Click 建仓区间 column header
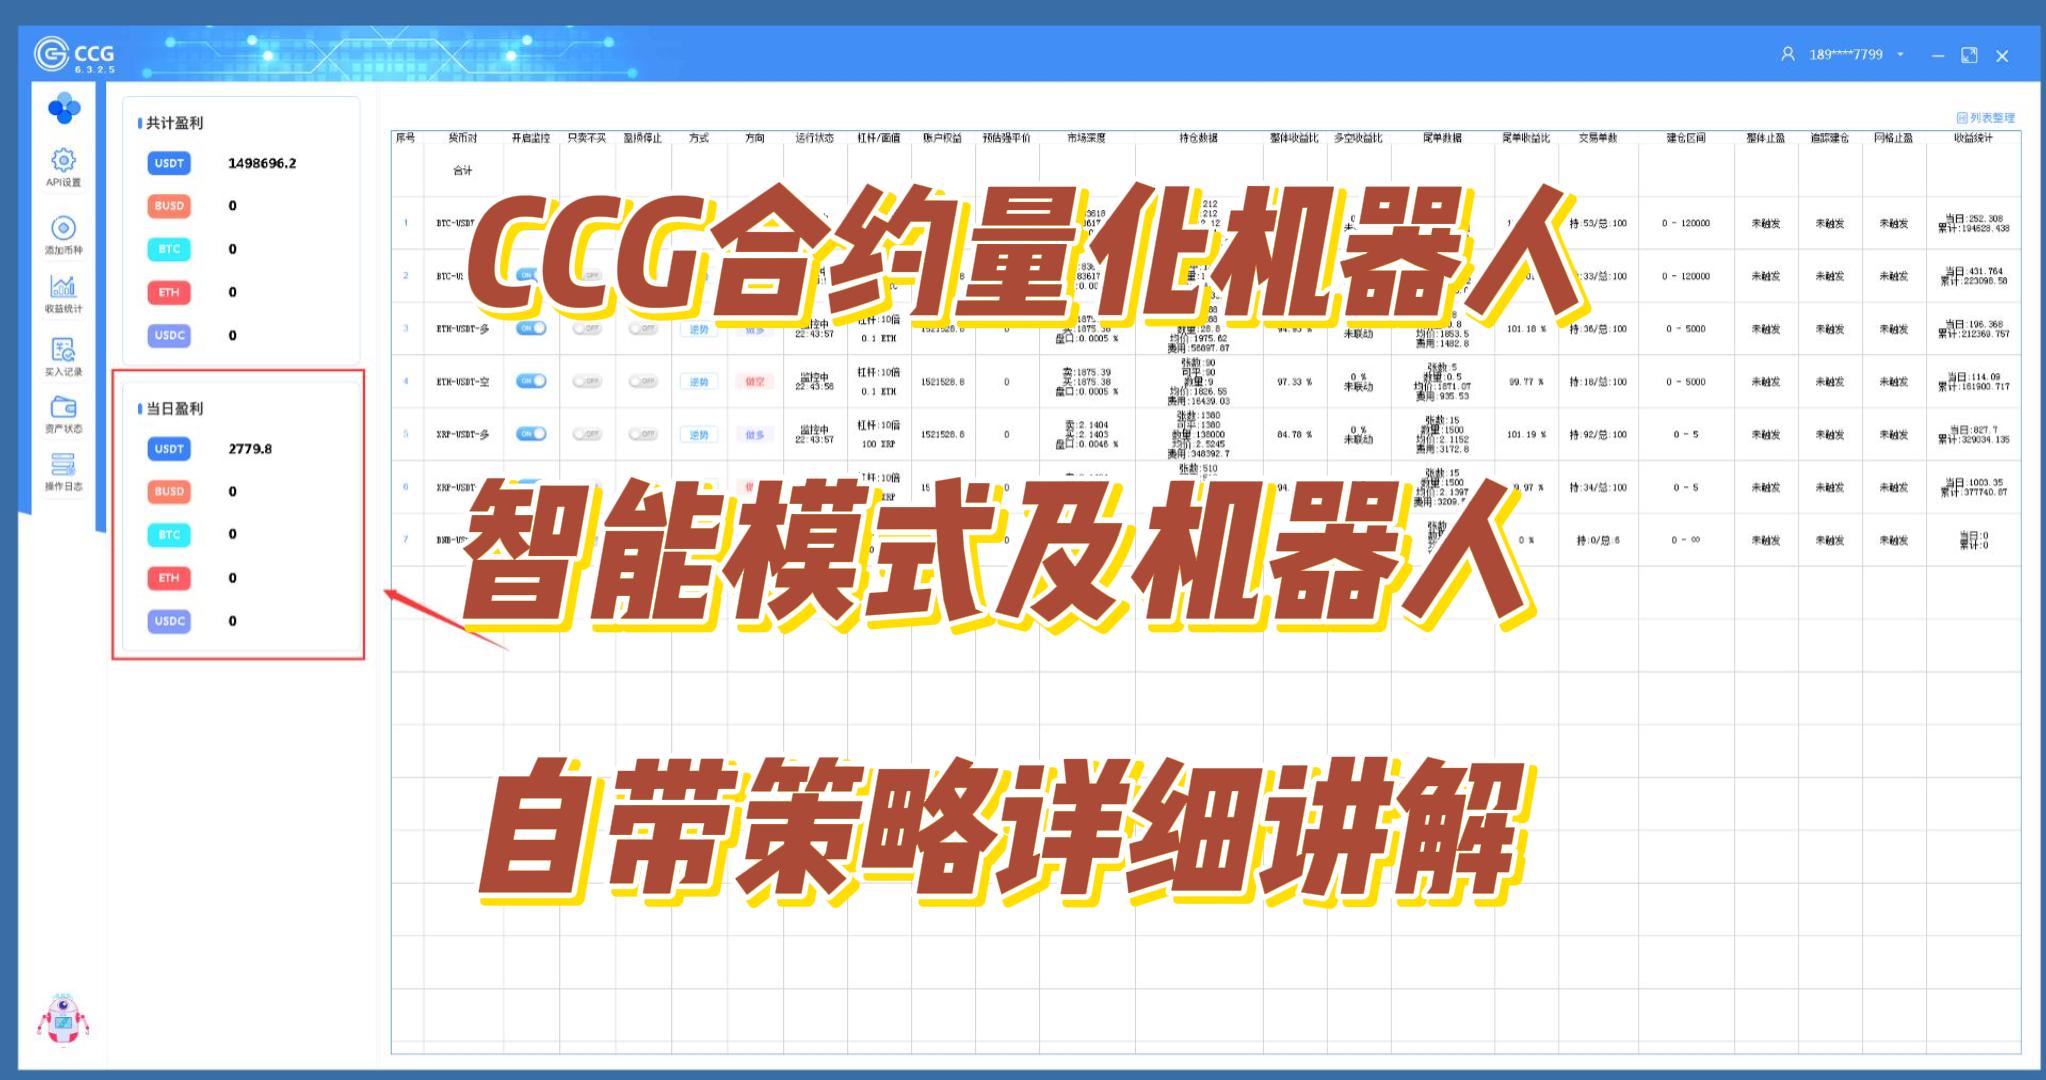Viewport: 2046px width, 1080px height. click(x=1685, y=138)
